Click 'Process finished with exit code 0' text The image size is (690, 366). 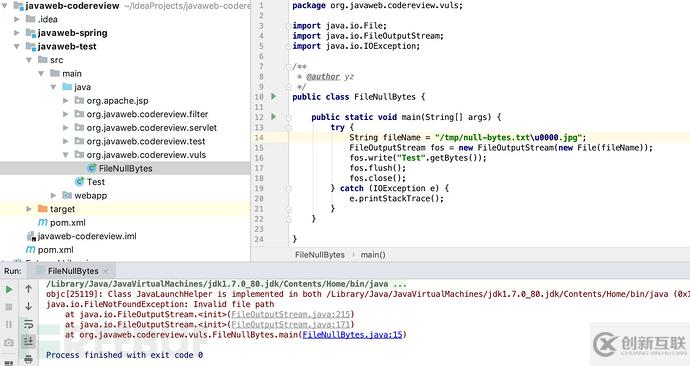click(125, 355)
